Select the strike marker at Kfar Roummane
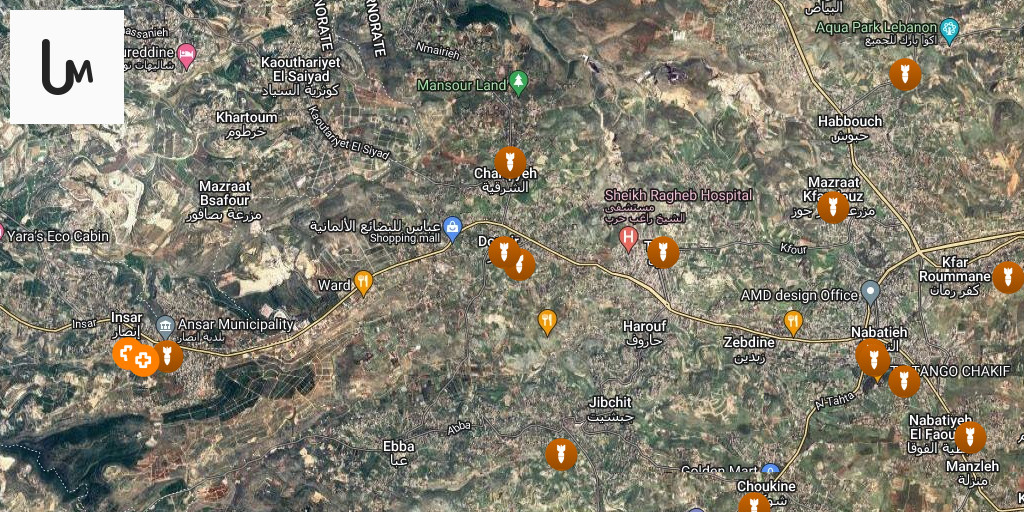This screenshot has width=1024, height=512. point(1008,278)
